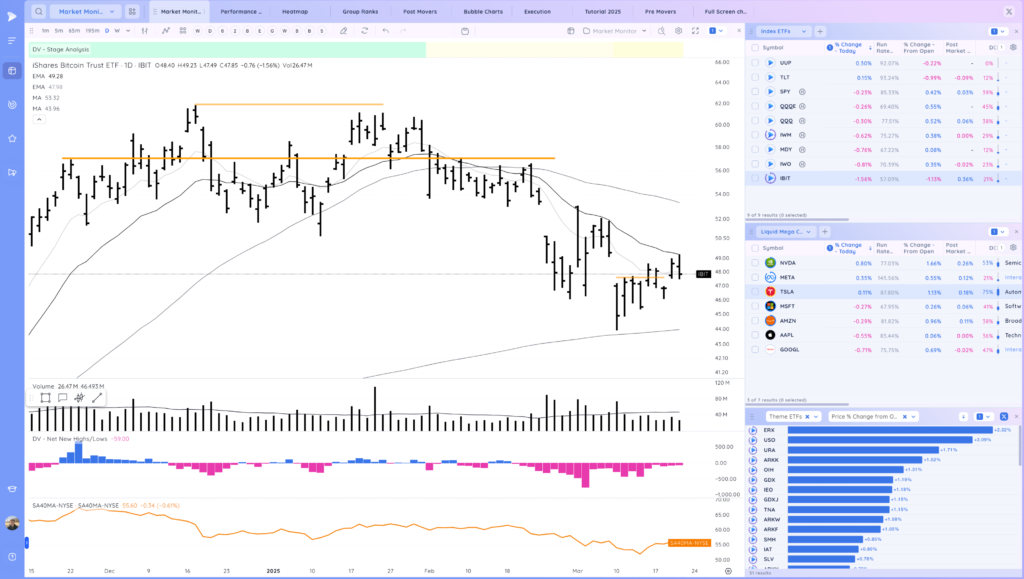Collapse the indicator legend chevron
The height and width of the screenshot is (579, 1024).
(x=39, y=119)
